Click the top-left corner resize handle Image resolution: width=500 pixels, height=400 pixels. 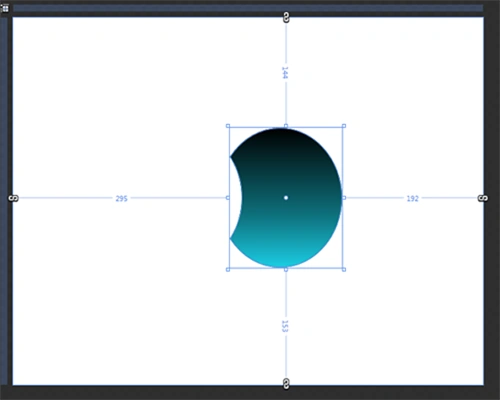[x=228, y=126]
